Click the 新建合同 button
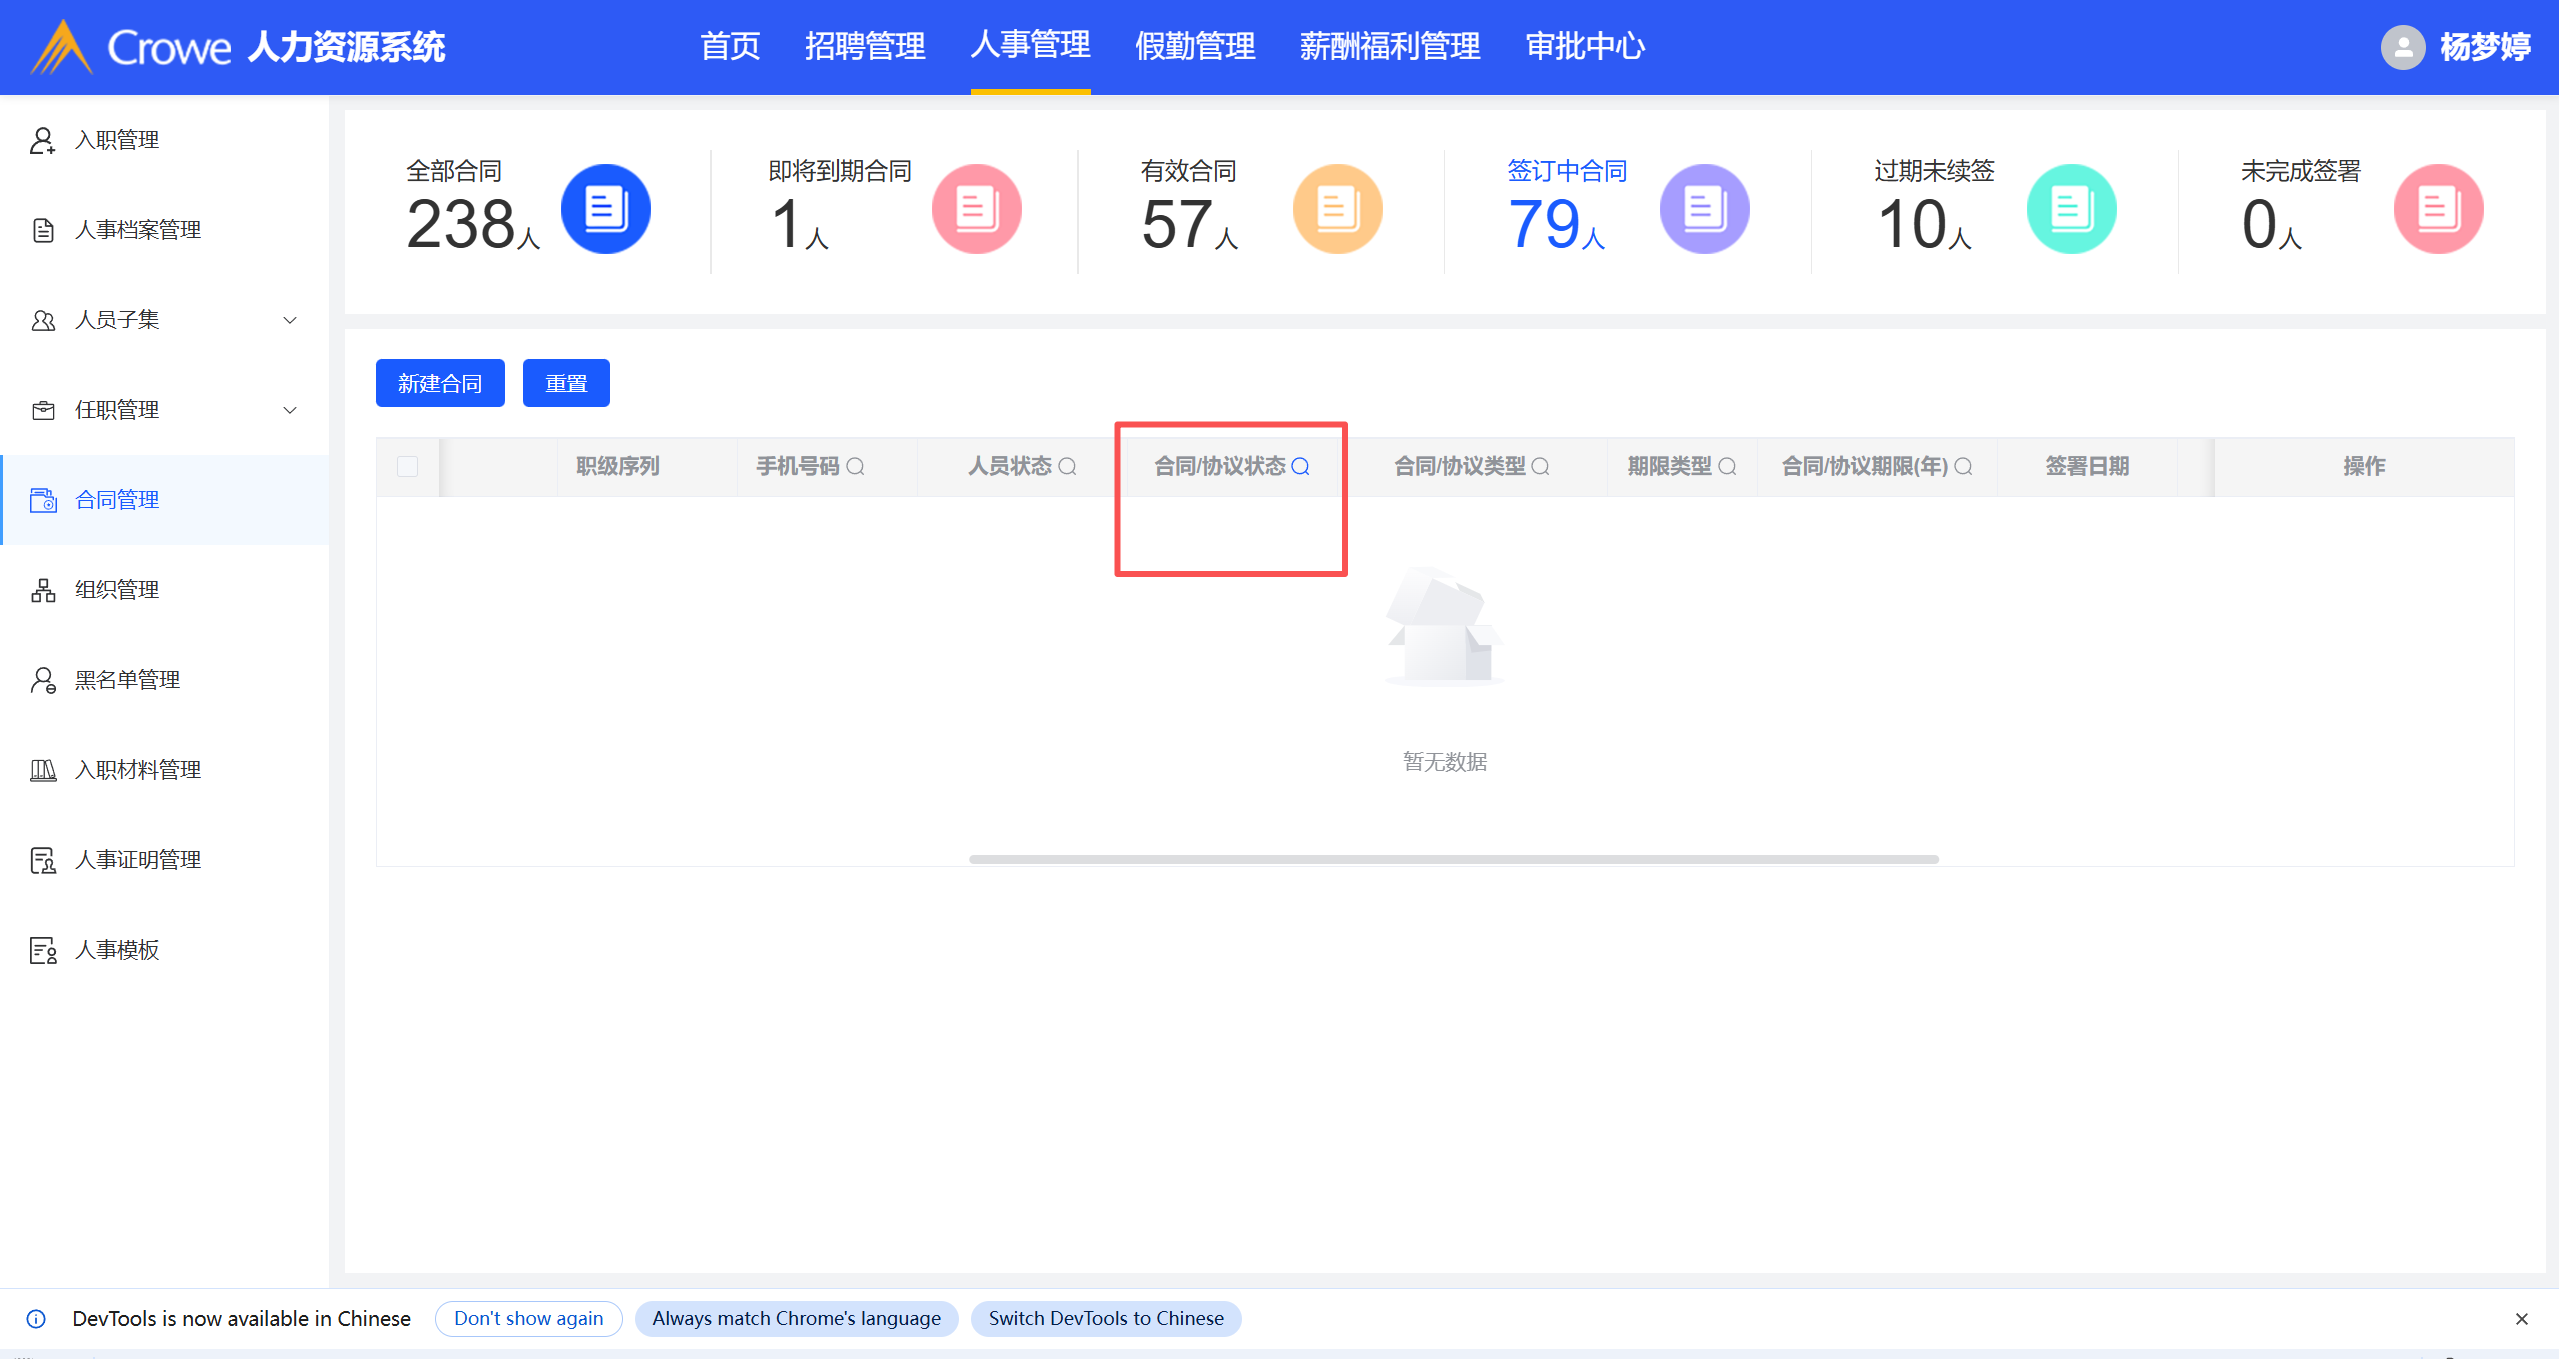Image resolution: width=2559 pixels, height=1359 pixels. click(x=440, y=383)
